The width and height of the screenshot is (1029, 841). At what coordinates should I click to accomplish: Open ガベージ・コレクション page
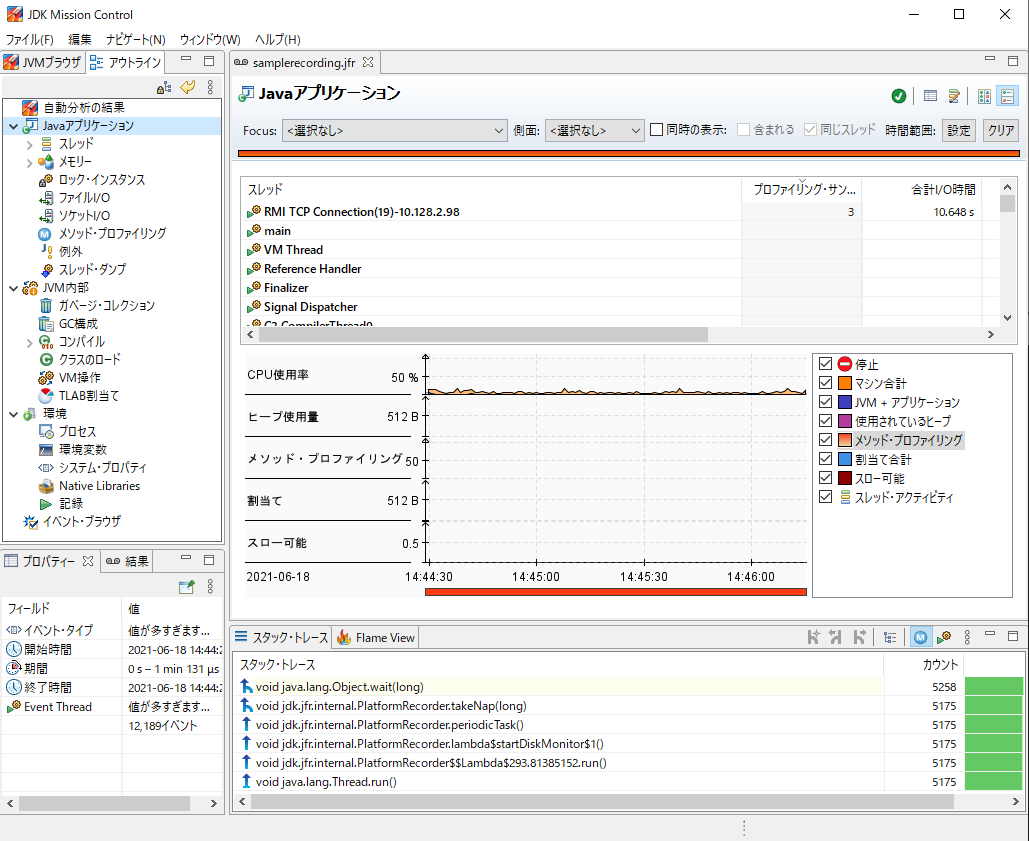106,306
